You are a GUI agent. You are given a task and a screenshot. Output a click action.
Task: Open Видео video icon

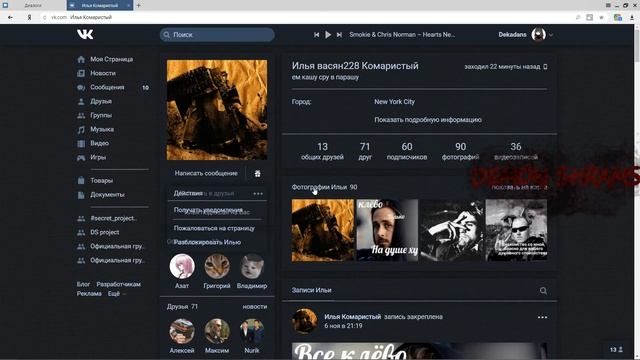click(x=81, y=143)
